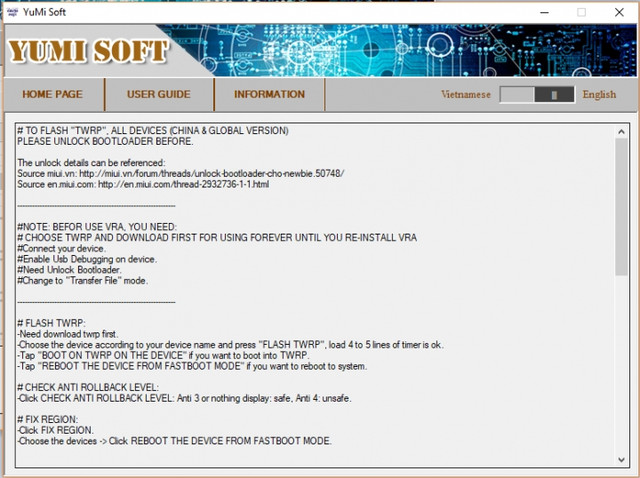The image size is (640, 478).
Task: Open the USER GUIDE tab
Action: tap(159, 94)
